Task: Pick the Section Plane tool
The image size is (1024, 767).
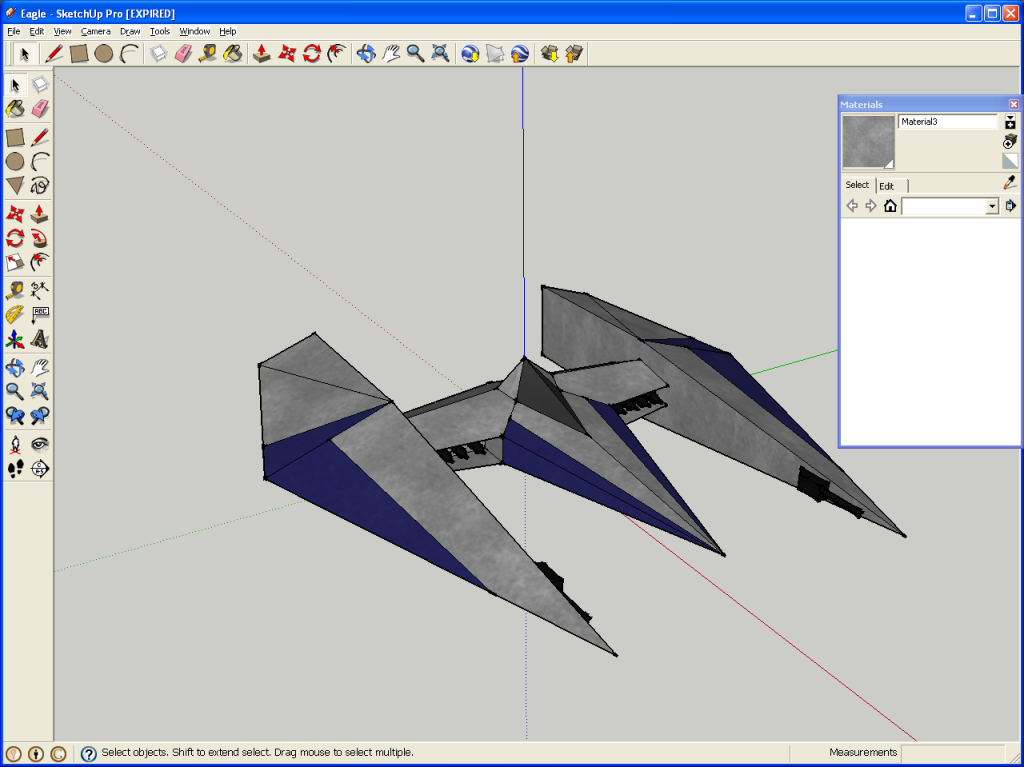Action: (x=40, y=468)
